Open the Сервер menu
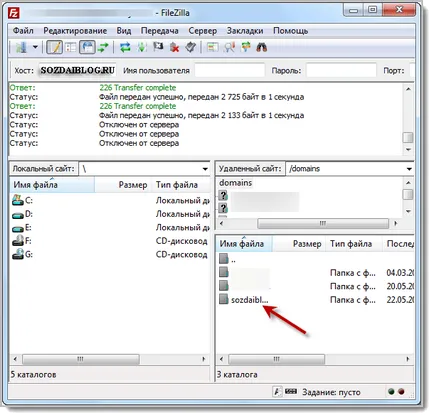The width and height of the screenshot is (434, 418). pyautogui.click(x=202, y=31)
